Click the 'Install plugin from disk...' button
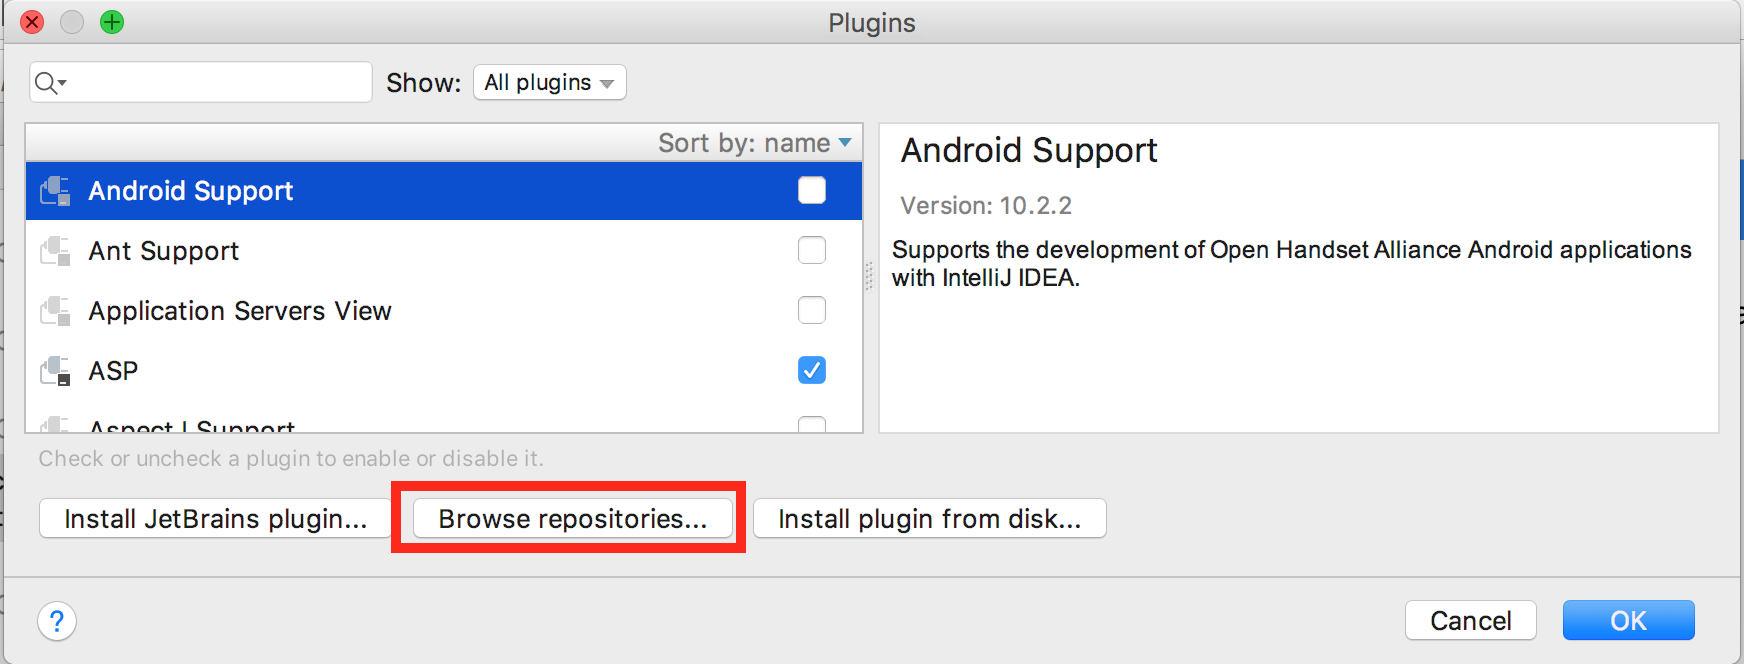 (x=930, y=518)
